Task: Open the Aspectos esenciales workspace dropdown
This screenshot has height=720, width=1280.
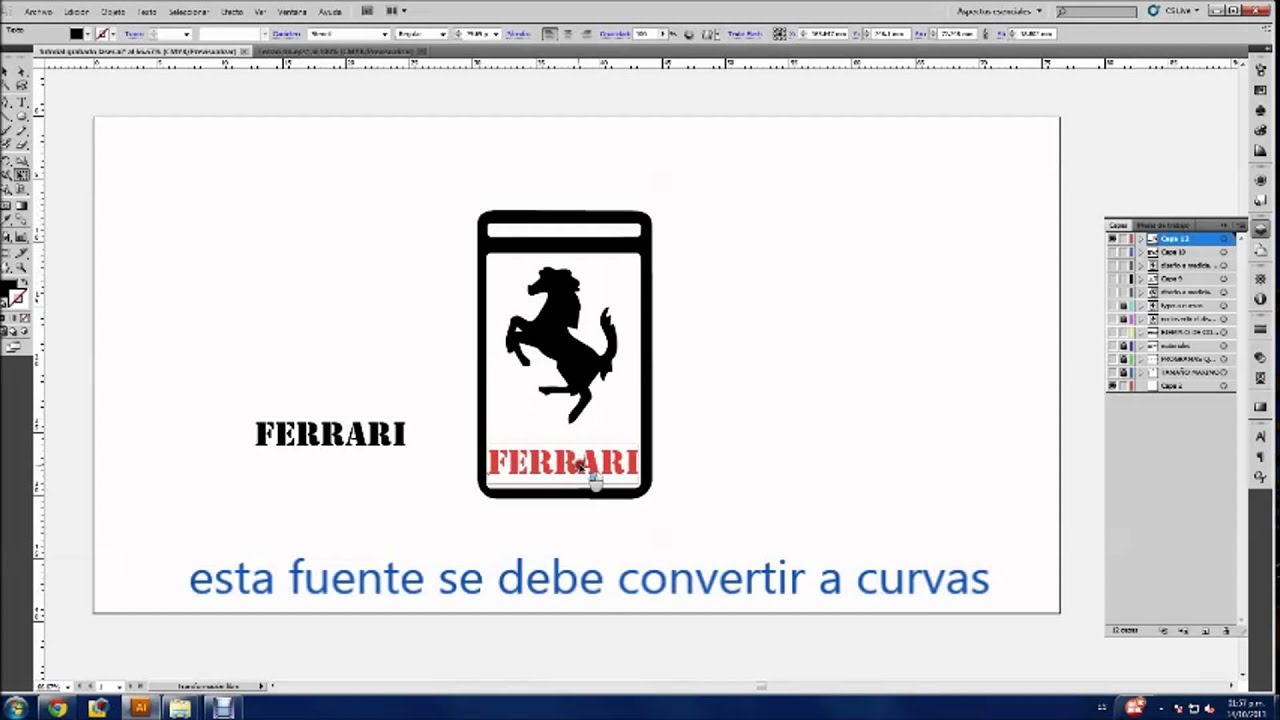Action: coord(999,11)
